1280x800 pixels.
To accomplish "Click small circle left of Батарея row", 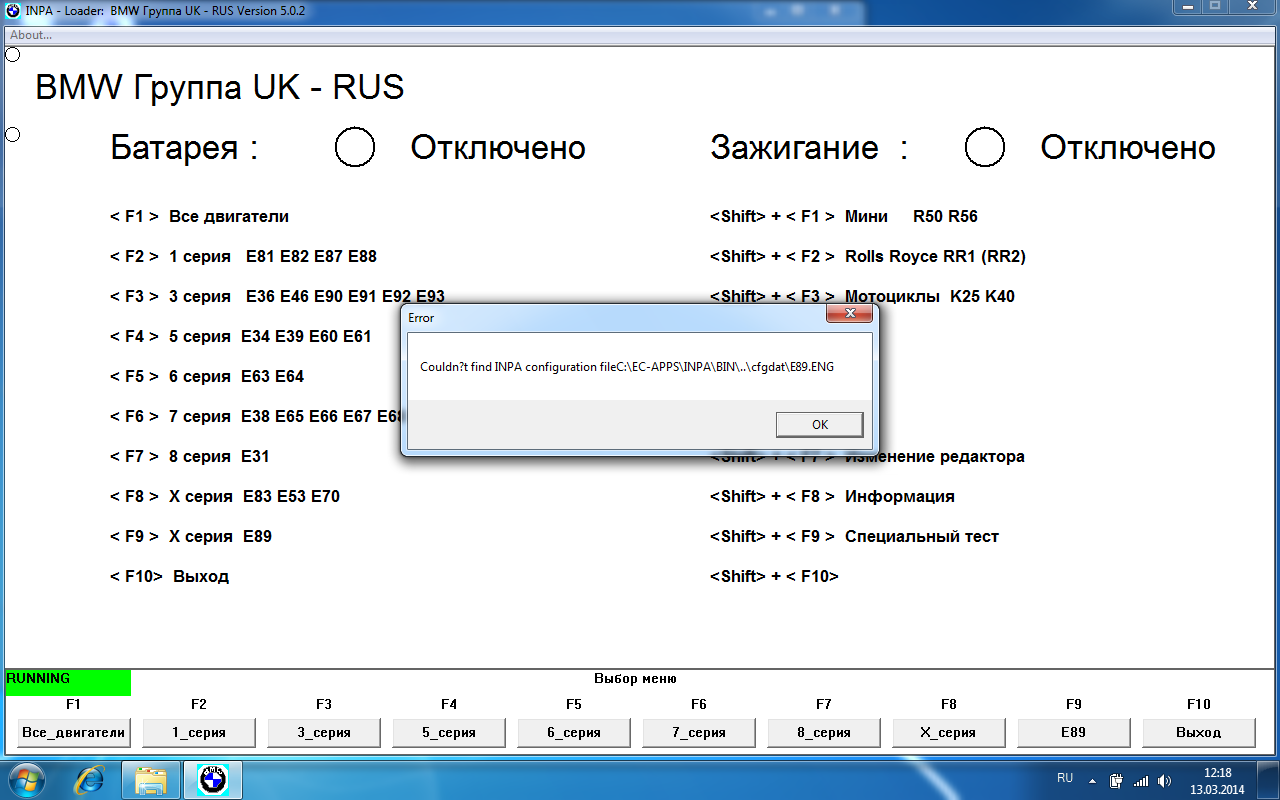I will click(13, 134).
